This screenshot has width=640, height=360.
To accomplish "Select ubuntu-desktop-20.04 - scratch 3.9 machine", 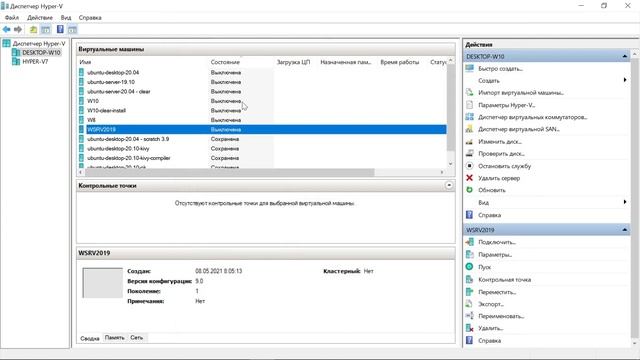I will click(262, 139).
